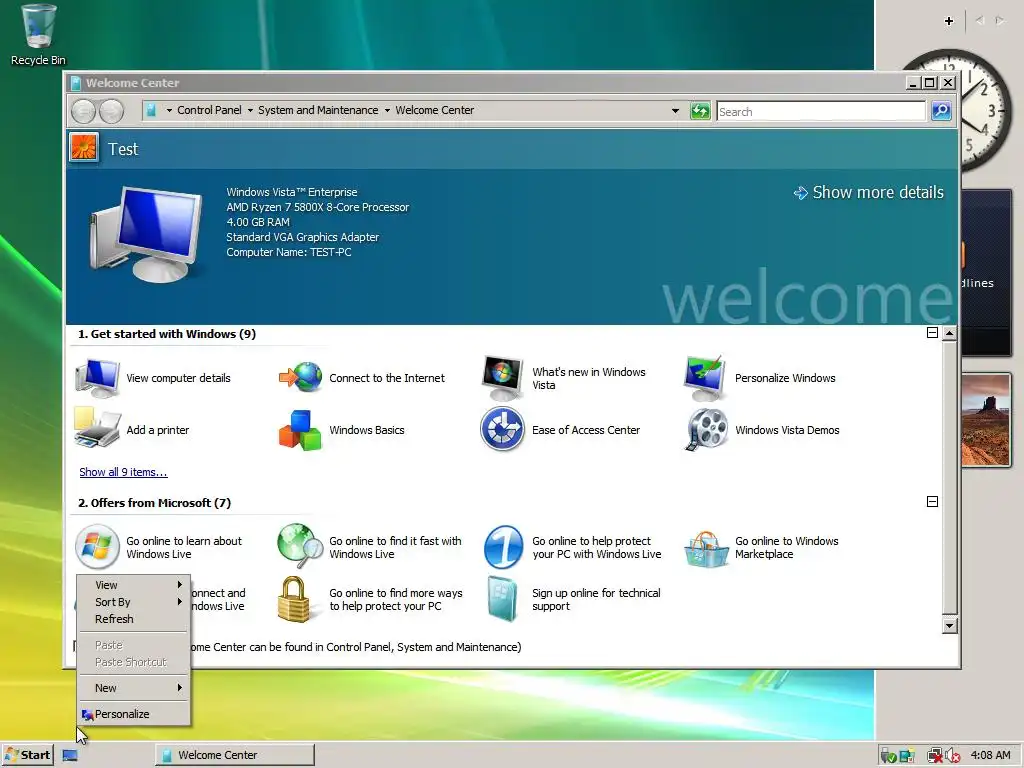Click the Search input field
This screenshot has height=768, width=1024.
click(821, 112)
